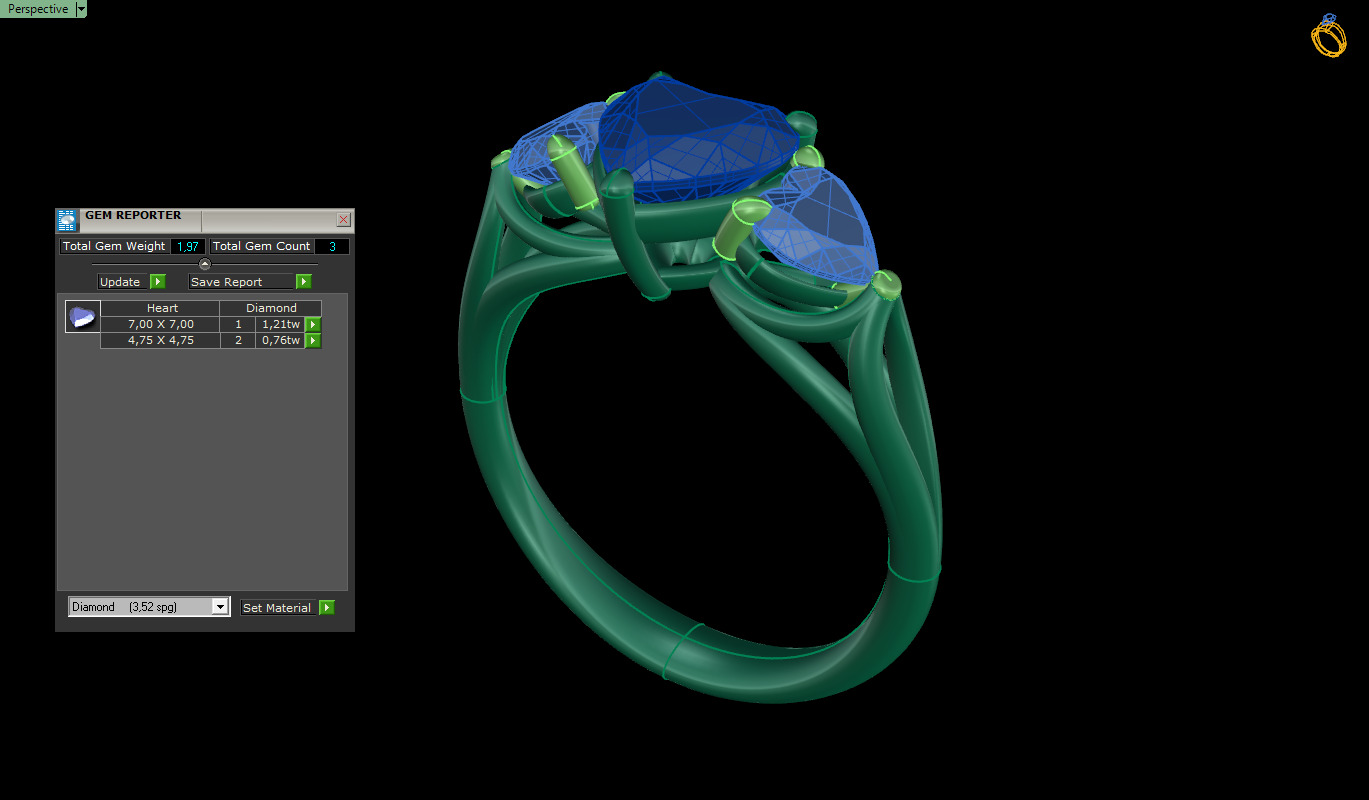
Task: Click the Perspective viewport label
Action: point(38,9)
